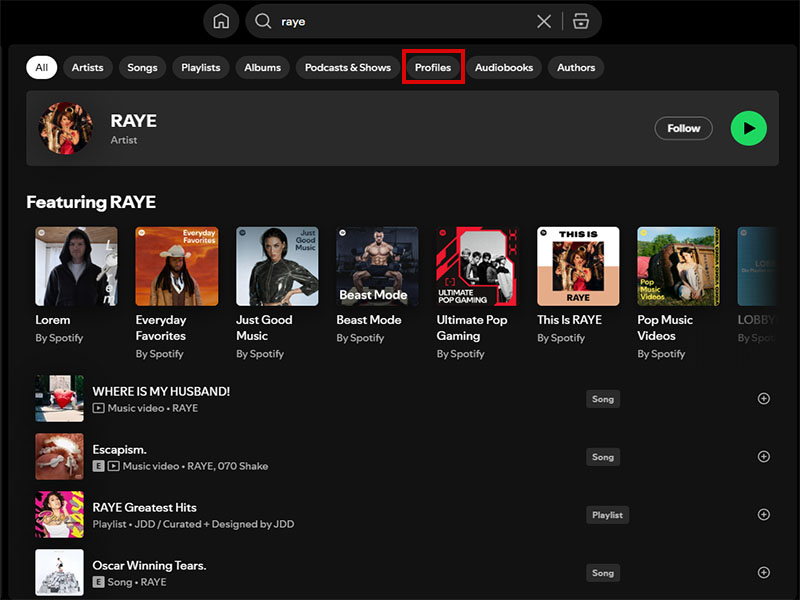Open the Browse icon in search bar
The width and height of the screenshot is (800, 600).
pyautogui.click(x=581, y=21)
